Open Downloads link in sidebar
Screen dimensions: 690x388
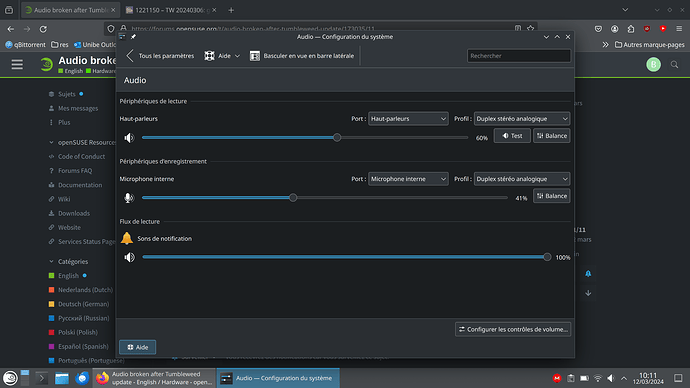pos(73,213)
